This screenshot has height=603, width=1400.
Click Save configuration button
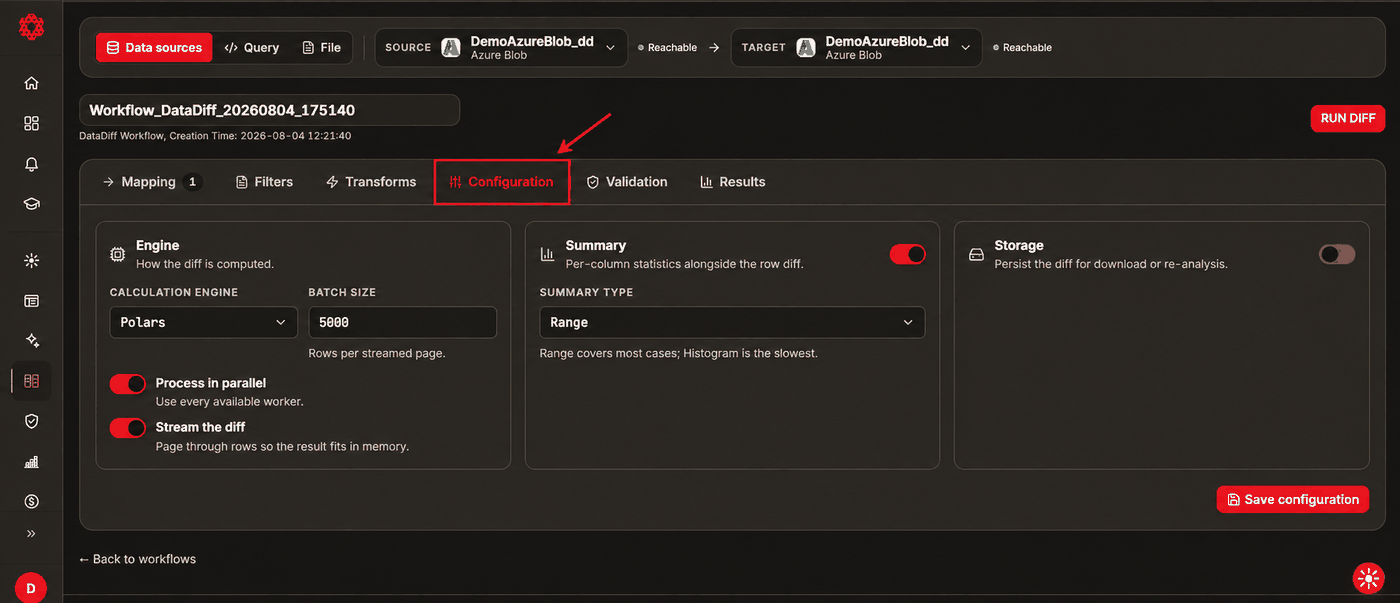pos(1293,499)
